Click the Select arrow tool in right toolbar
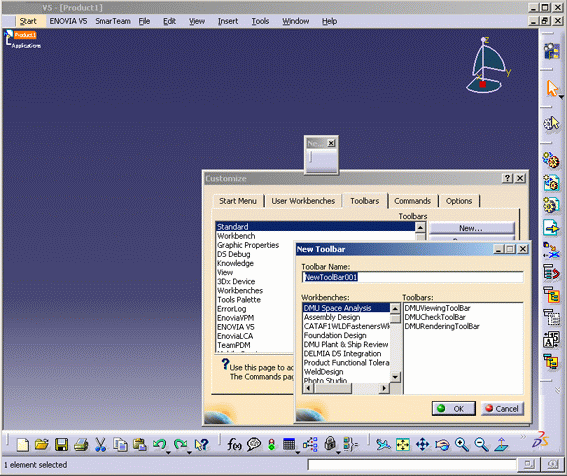The image size is (567, 476). pos(551,88)
